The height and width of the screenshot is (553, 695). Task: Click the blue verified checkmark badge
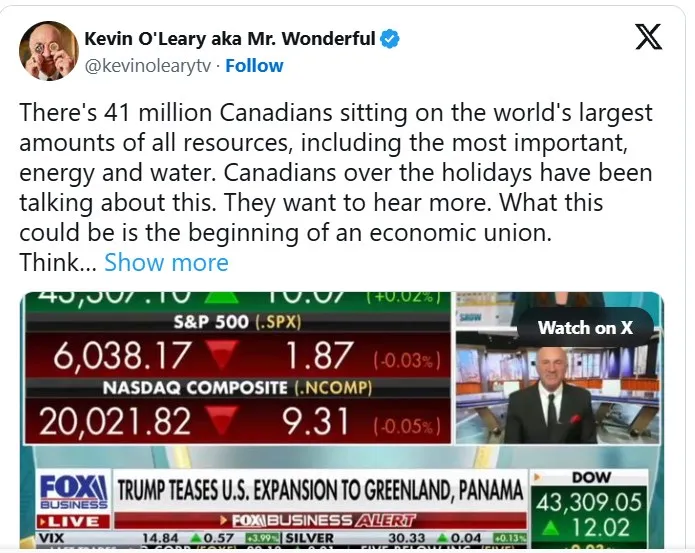[391, 40]
